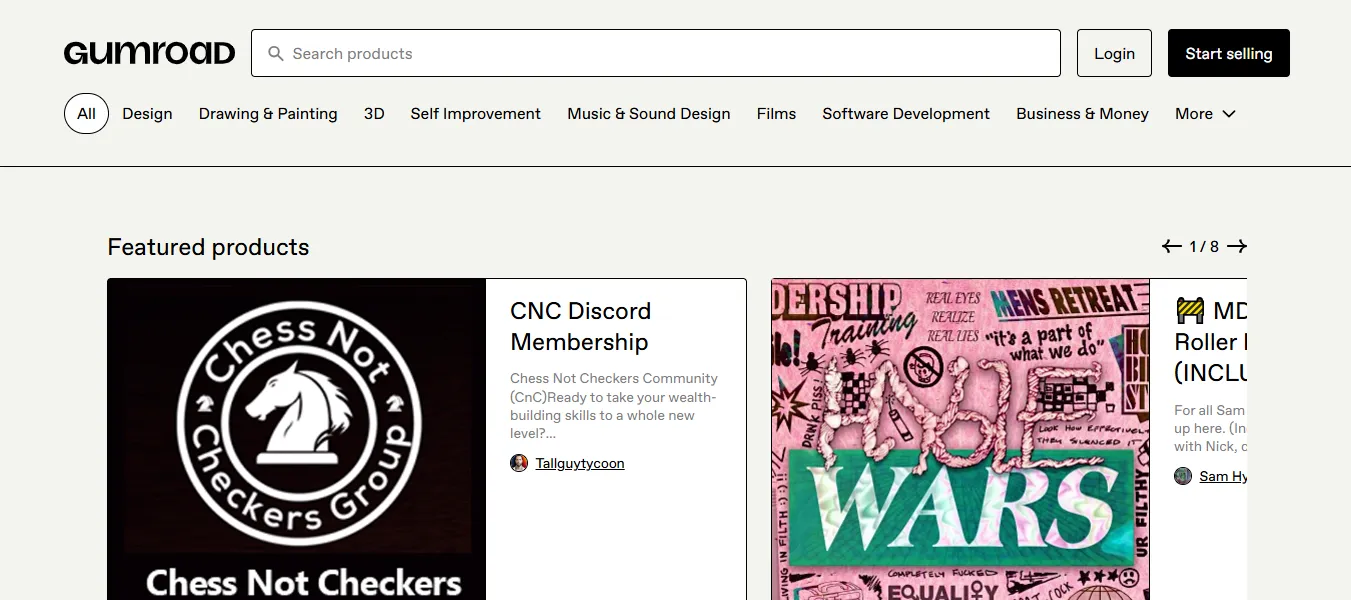Browse the Self Improvement category

coord(475,114)
